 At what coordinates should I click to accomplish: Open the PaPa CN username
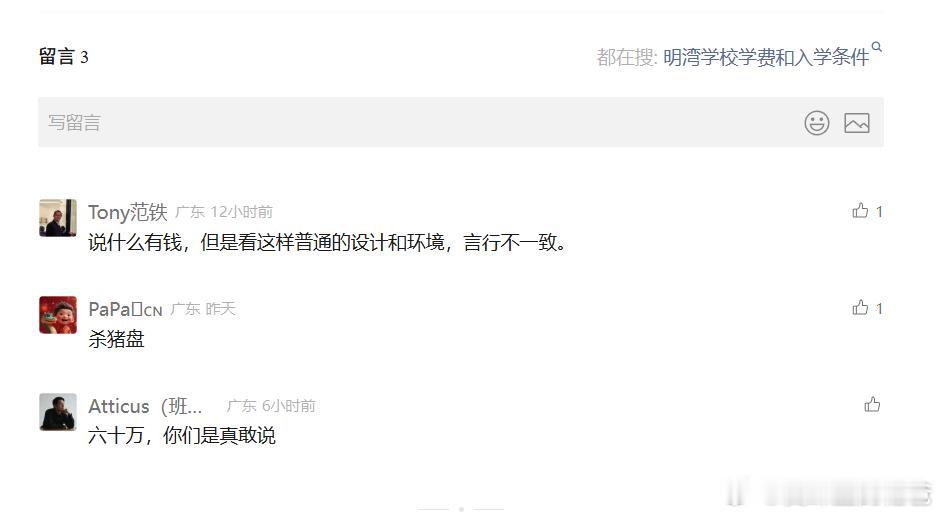(x=125, y=309)
